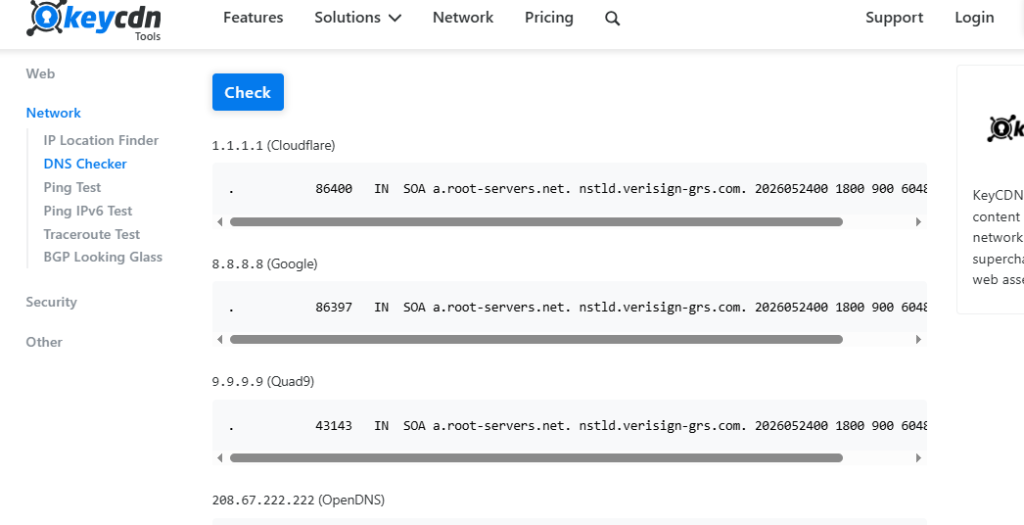Viewport: 1024px width, 525px height.
Task: Select the Network sidebar section
Action: pyautogui.click(x=54, y=113)
